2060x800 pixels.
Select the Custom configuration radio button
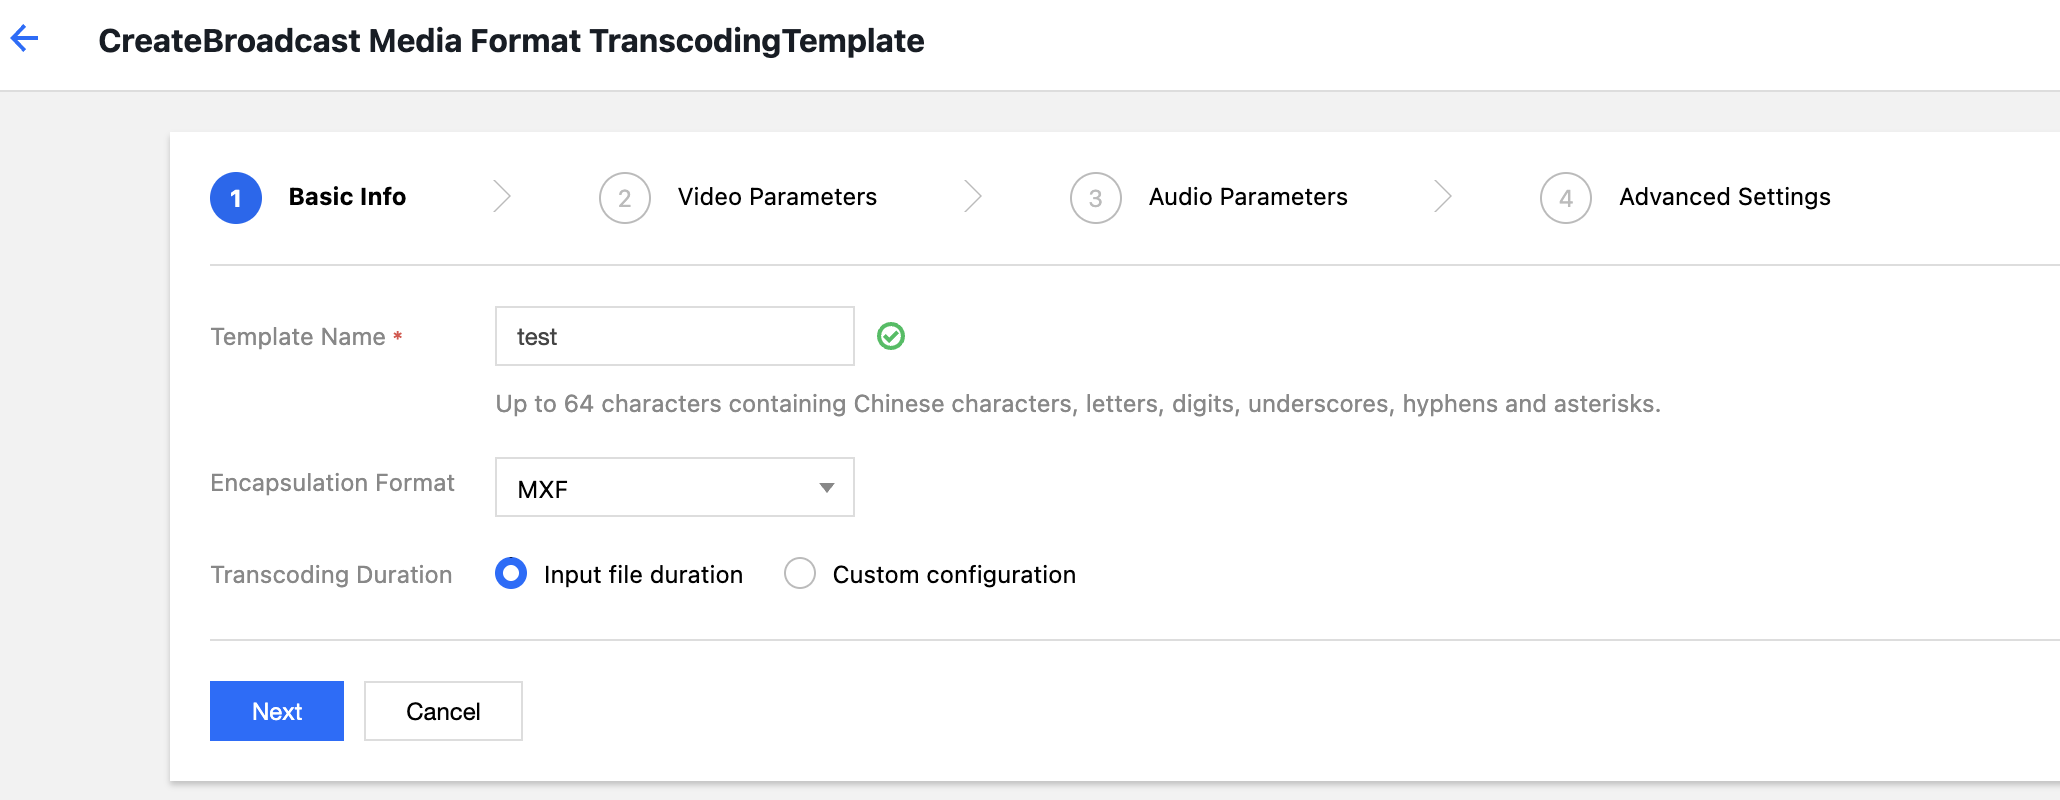[x=800, y=574]
